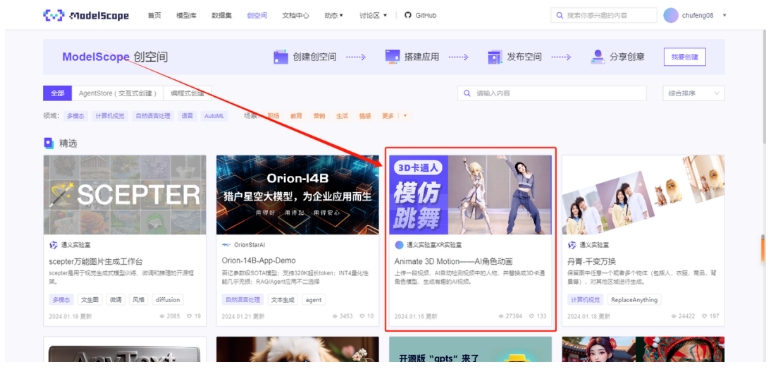Open the 文档中心 nav item

[x=296, y=15]
